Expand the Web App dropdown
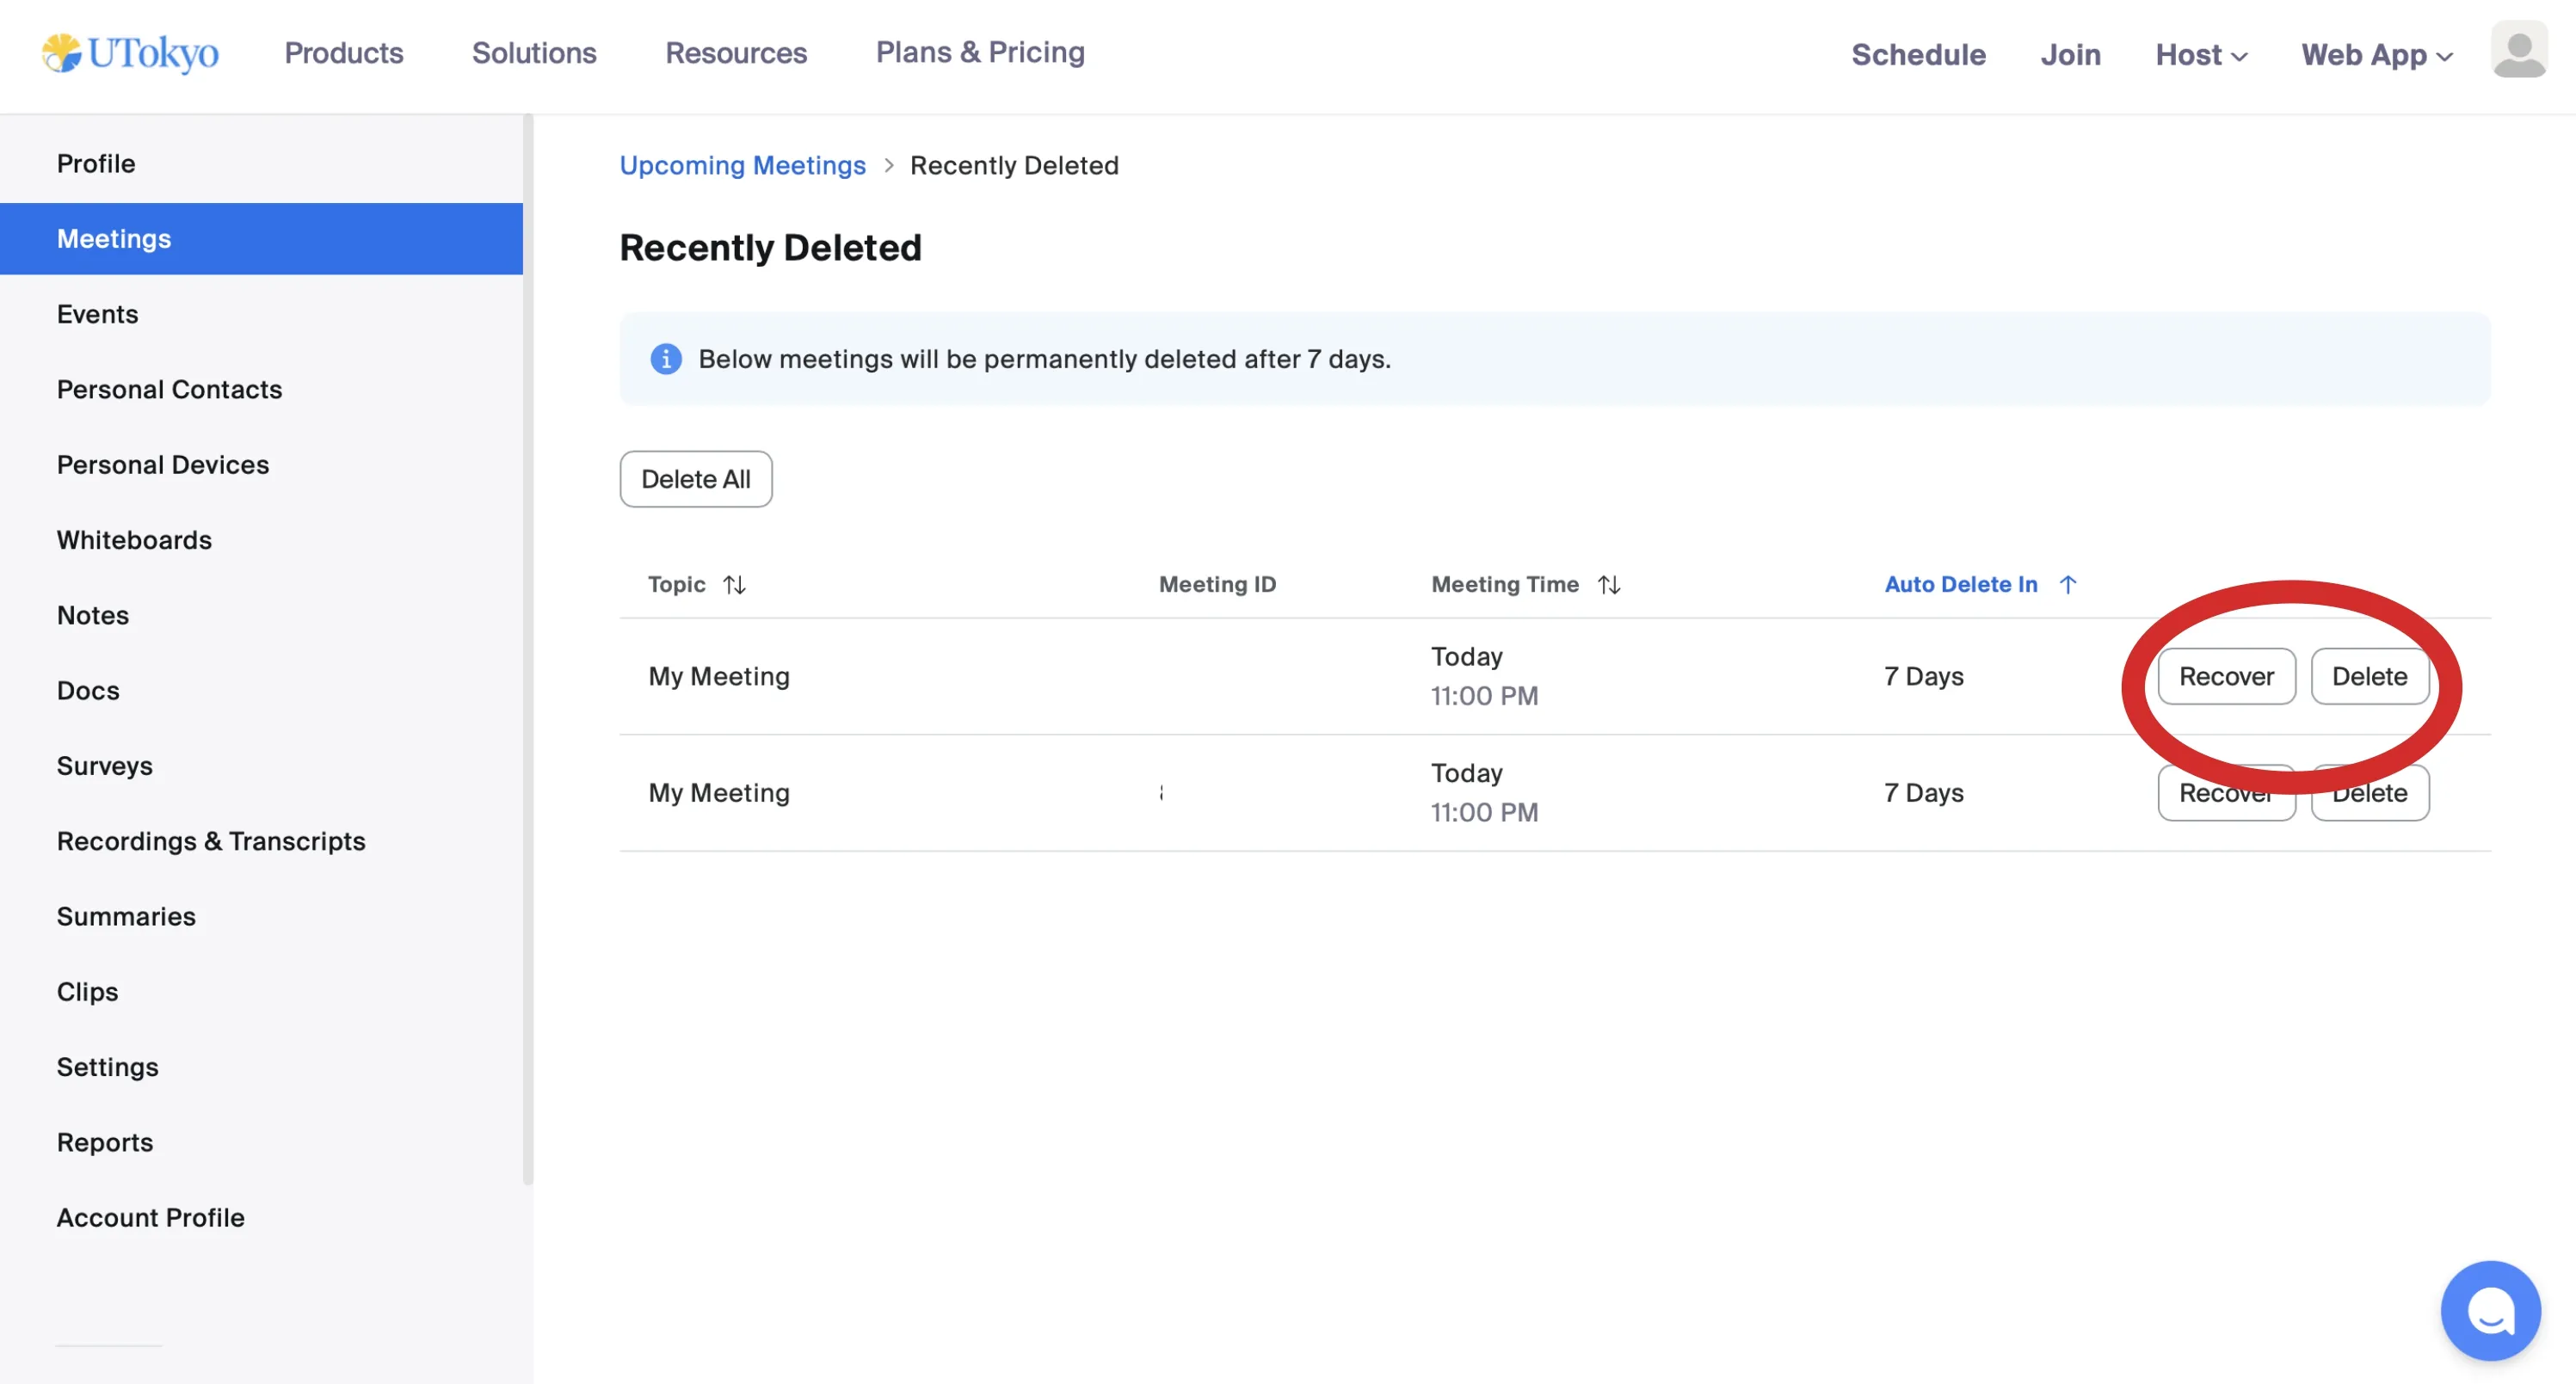 [x=2376, y=55]
